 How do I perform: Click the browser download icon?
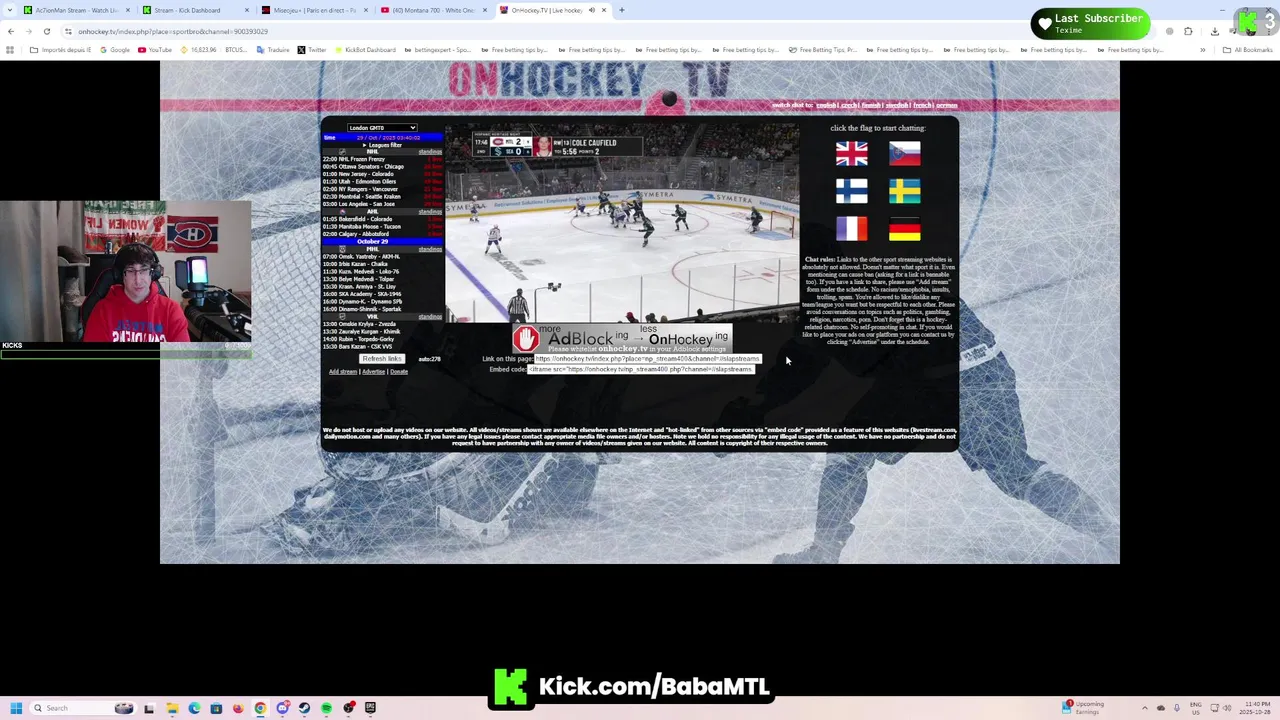1214,31
